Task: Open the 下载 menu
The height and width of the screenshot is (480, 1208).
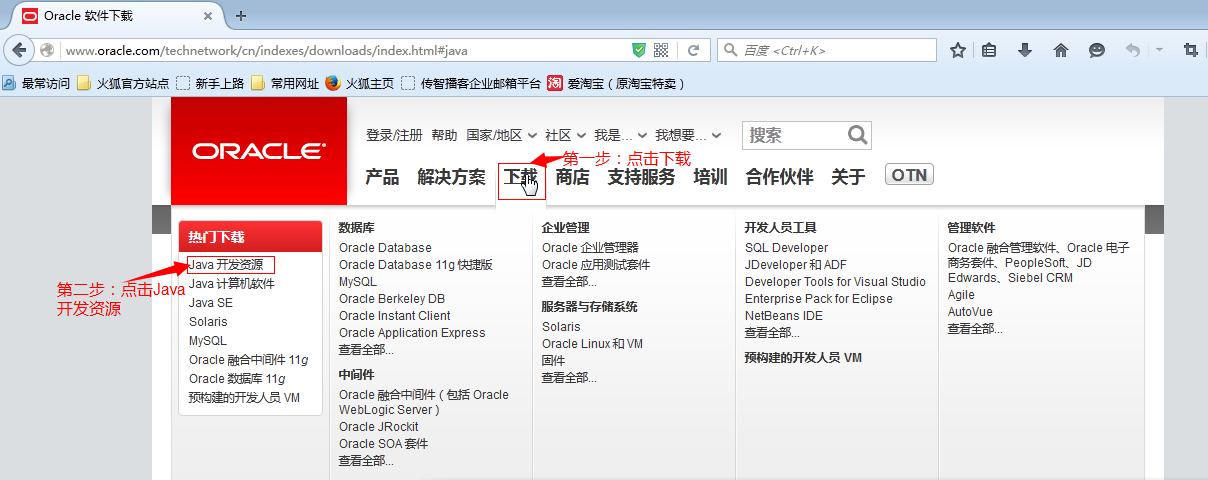Action: click(521, 177)
